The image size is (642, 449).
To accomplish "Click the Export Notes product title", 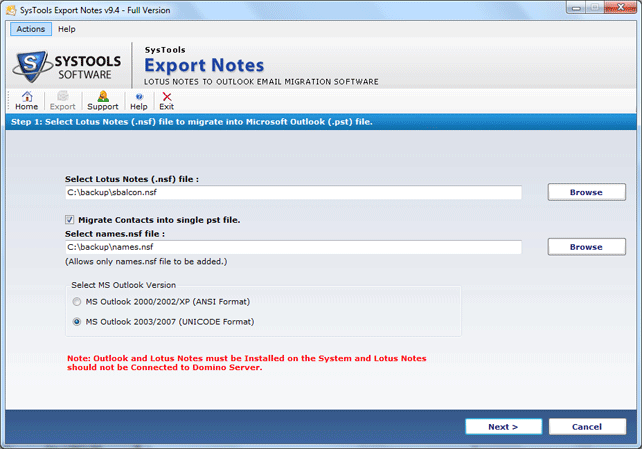I will point(204,65).
